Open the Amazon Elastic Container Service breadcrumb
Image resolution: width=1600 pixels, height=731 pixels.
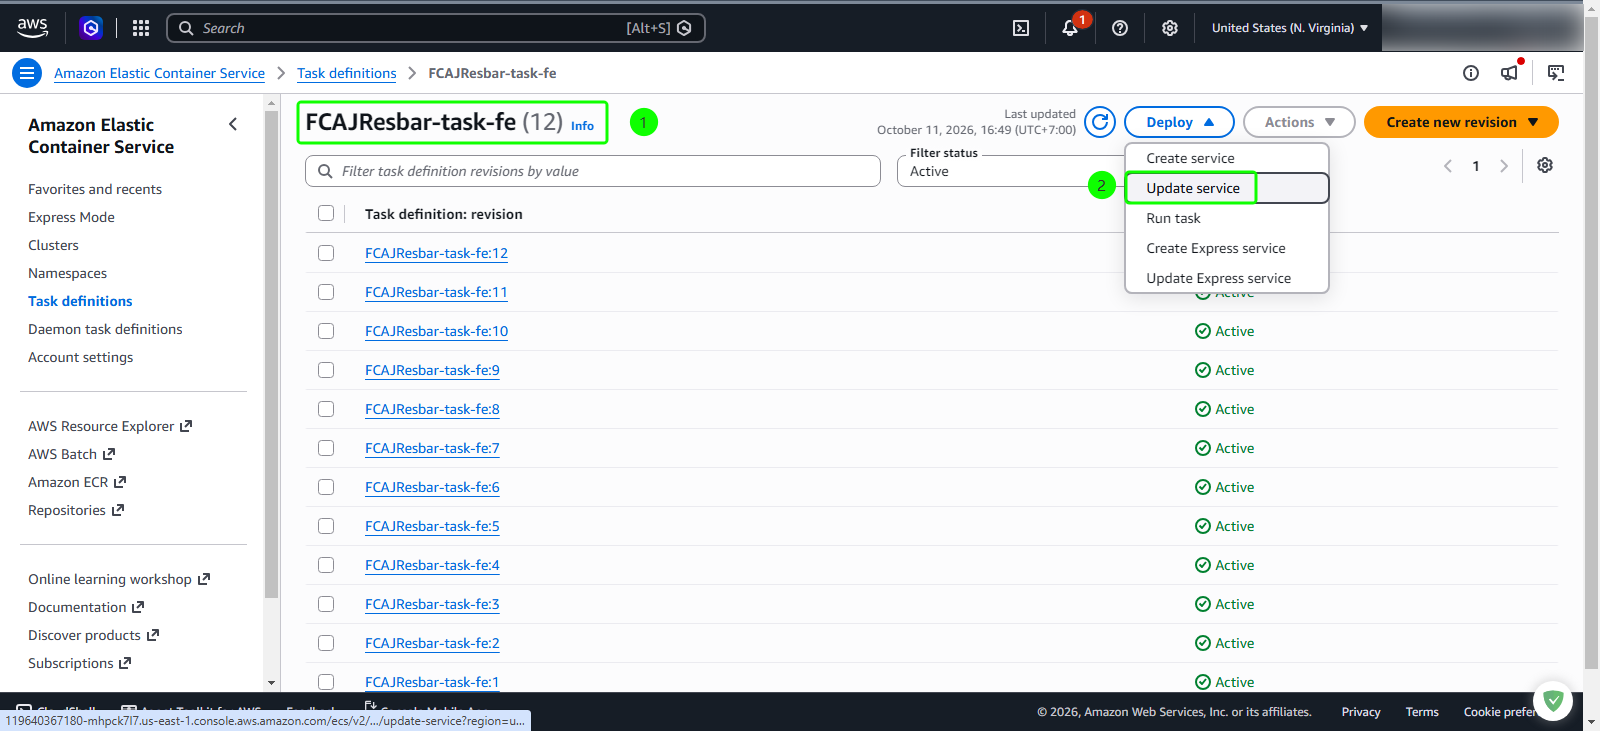tap(159, 73)
